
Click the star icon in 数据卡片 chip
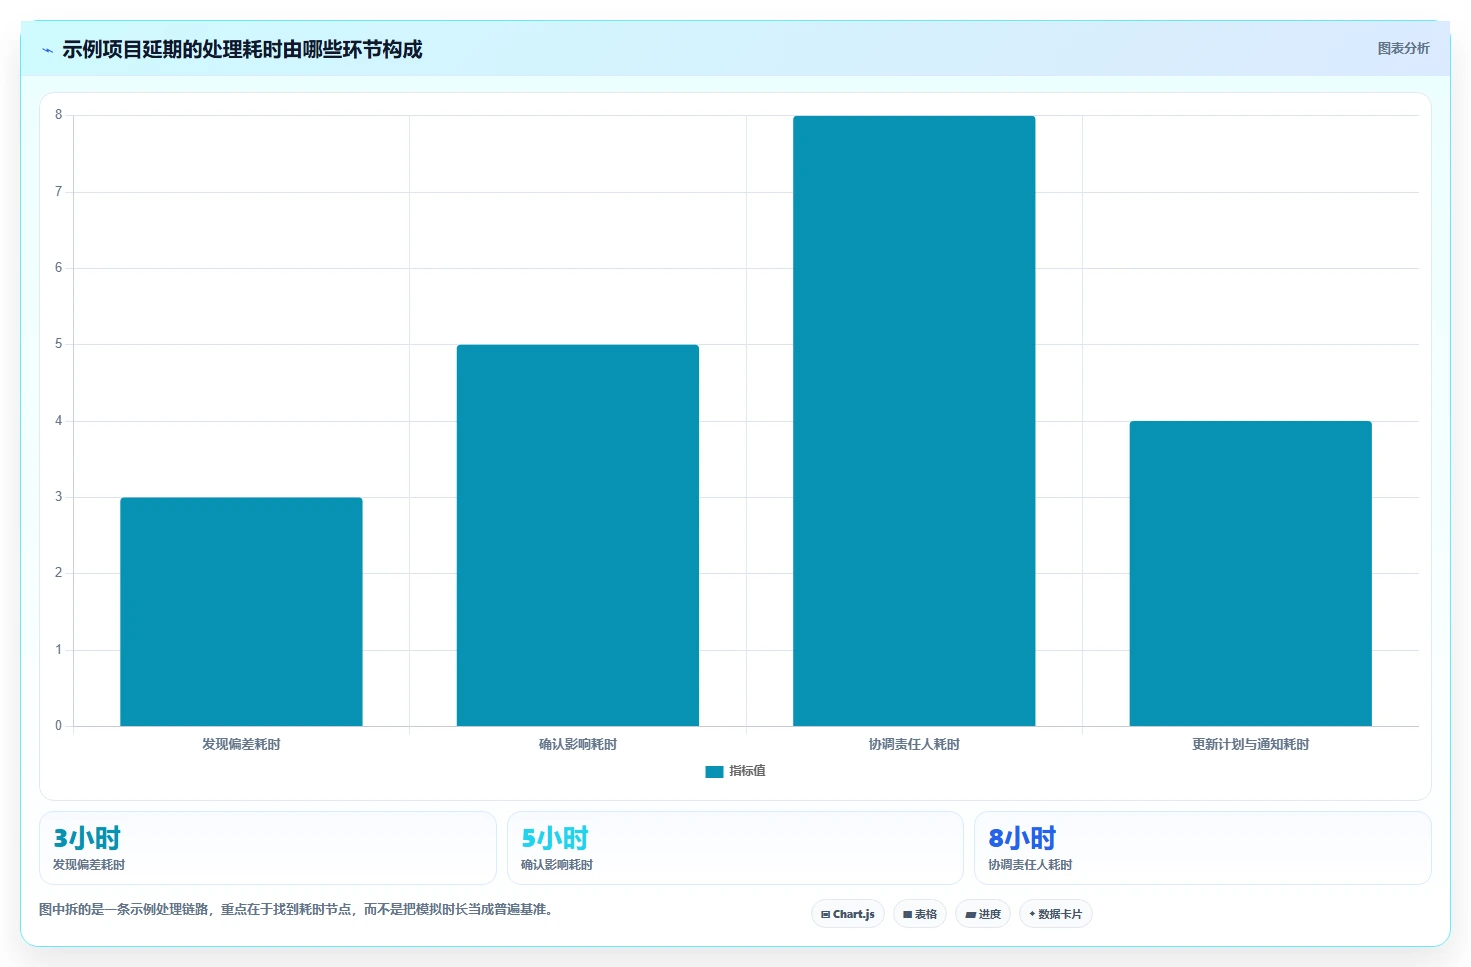[1032, 914]
